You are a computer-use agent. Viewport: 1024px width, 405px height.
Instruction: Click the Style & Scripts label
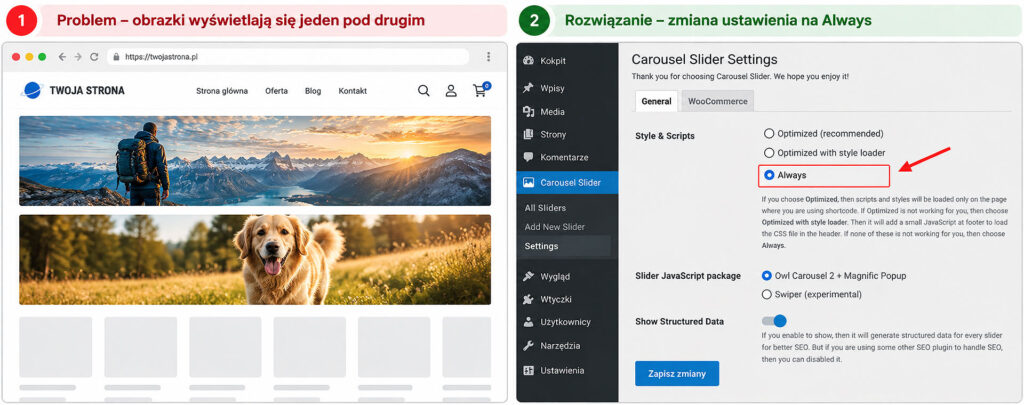tap(665, 136)
